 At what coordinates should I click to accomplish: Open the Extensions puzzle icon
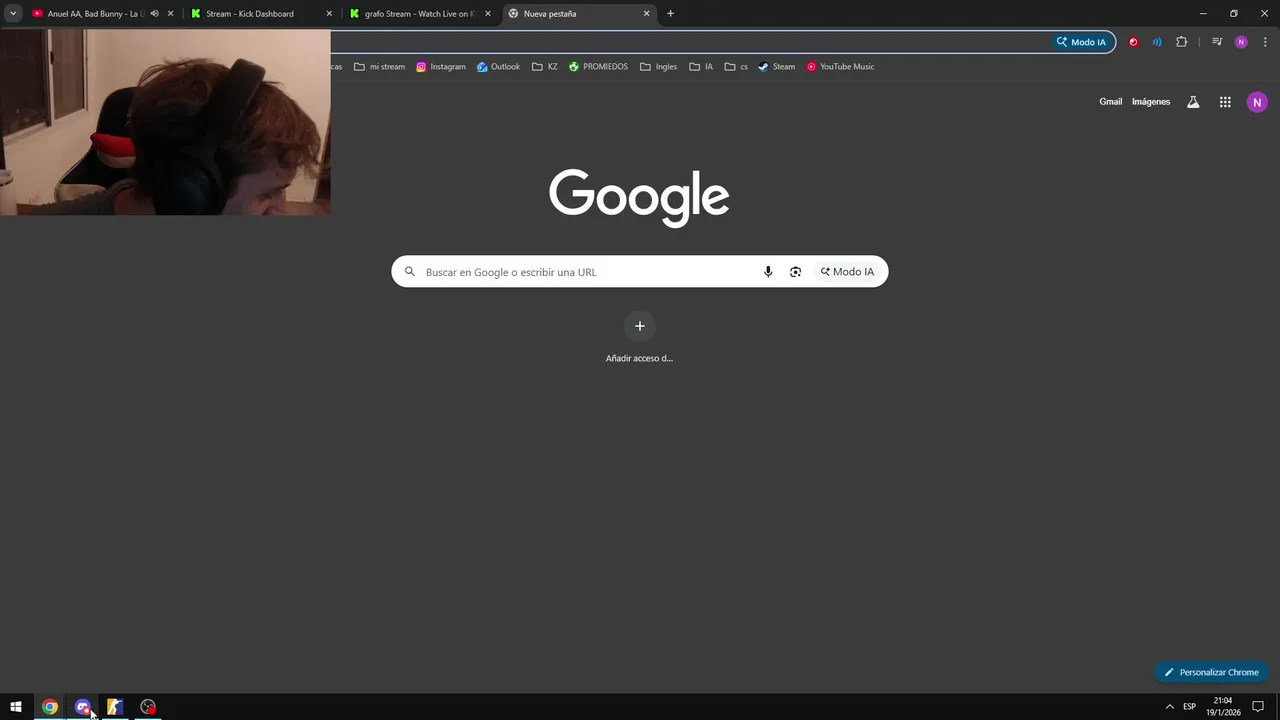click(1182, 42)
